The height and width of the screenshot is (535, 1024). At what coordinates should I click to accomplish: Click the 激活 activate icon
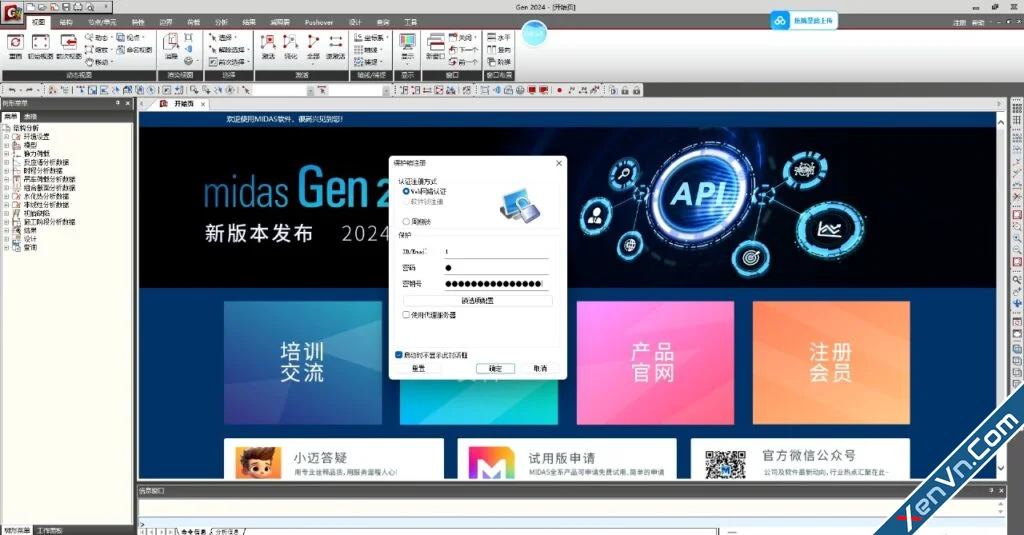268,43
